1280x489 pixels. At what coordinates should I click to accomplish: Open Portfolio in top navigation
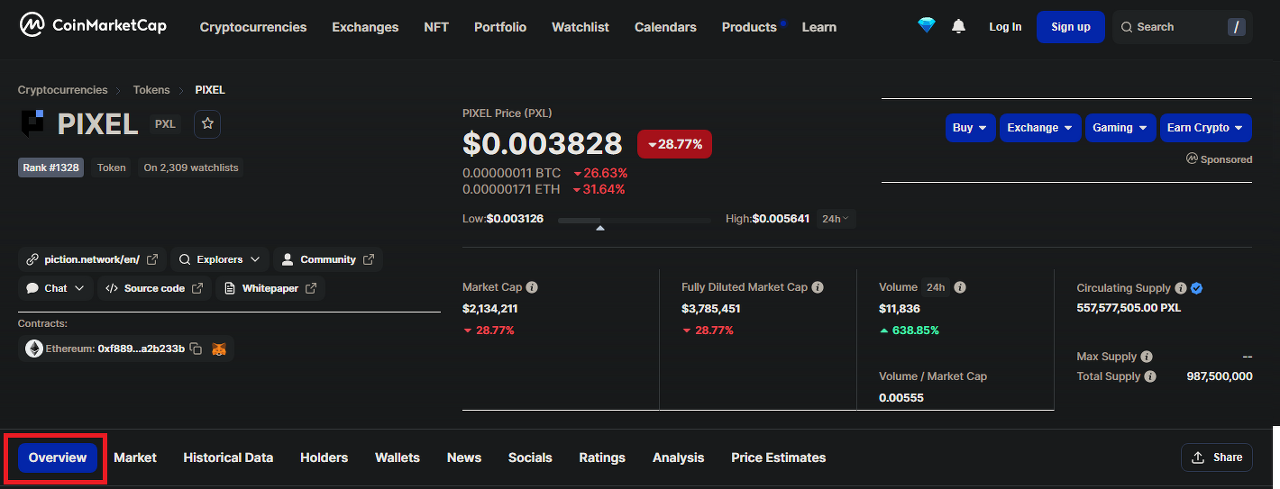[x=500, y=27]
